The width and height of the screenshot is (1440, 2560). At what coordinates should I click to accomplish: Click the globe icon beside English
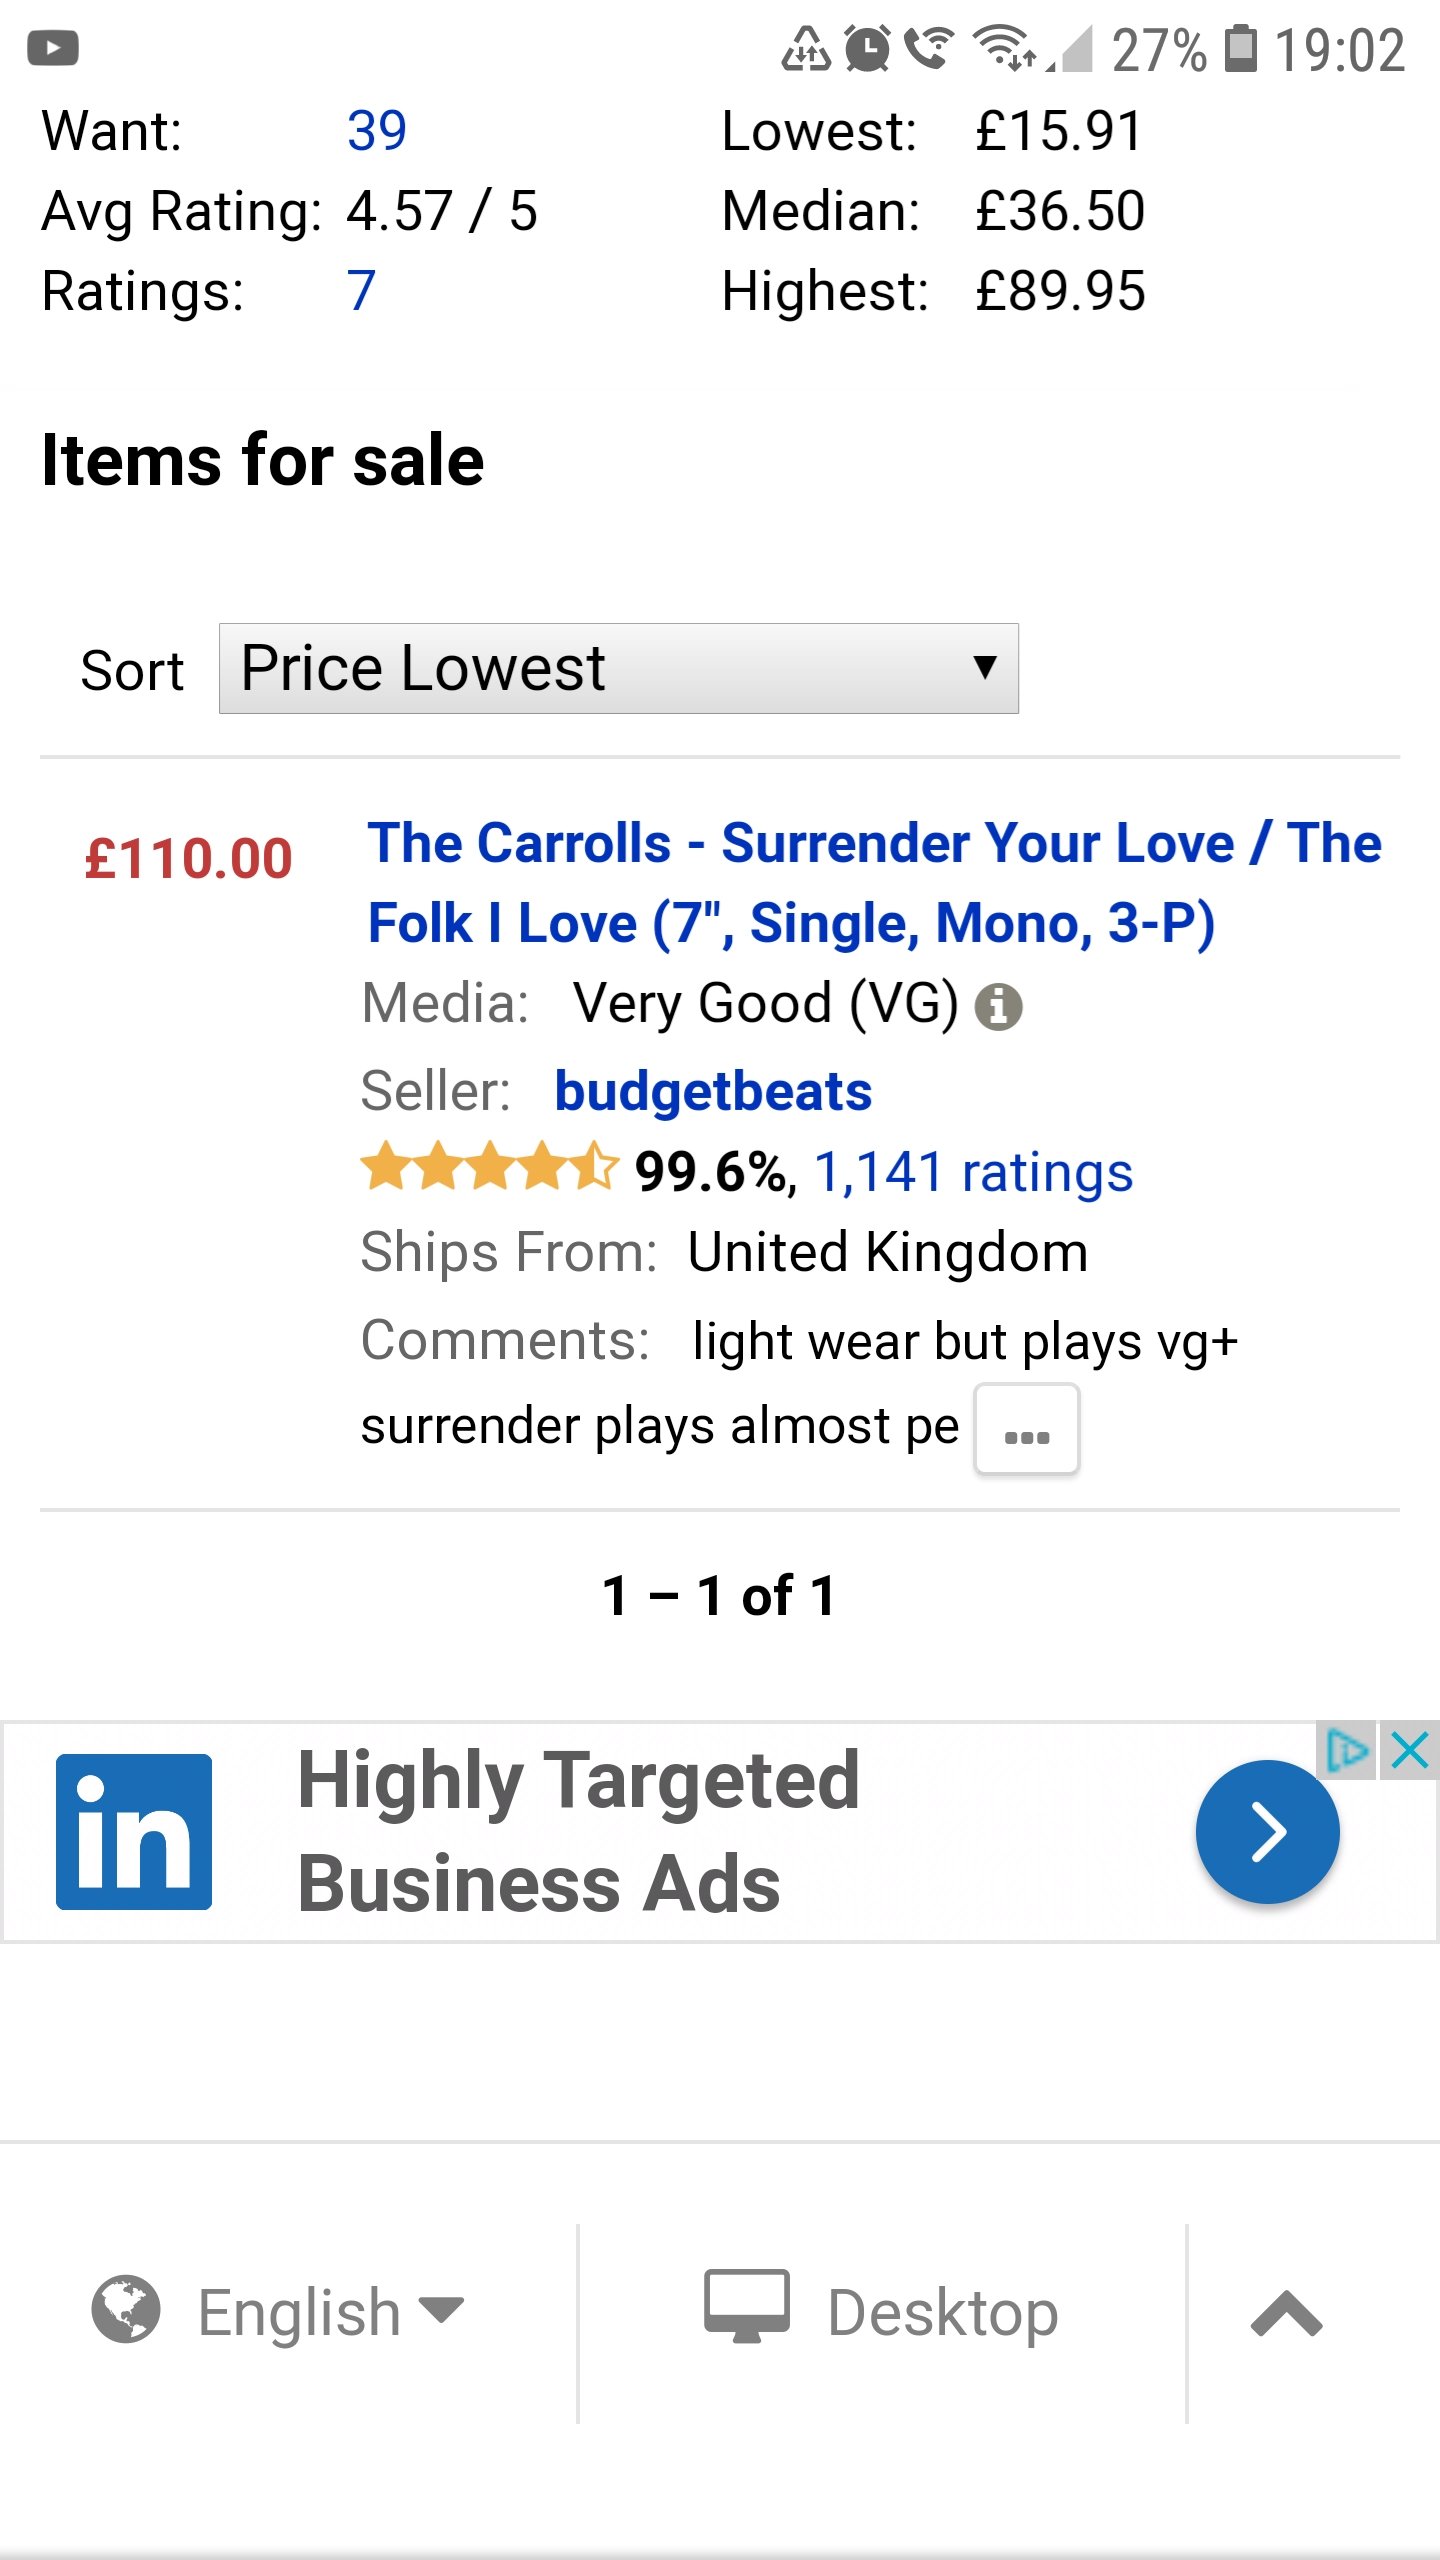click(x=126, y=2309)
